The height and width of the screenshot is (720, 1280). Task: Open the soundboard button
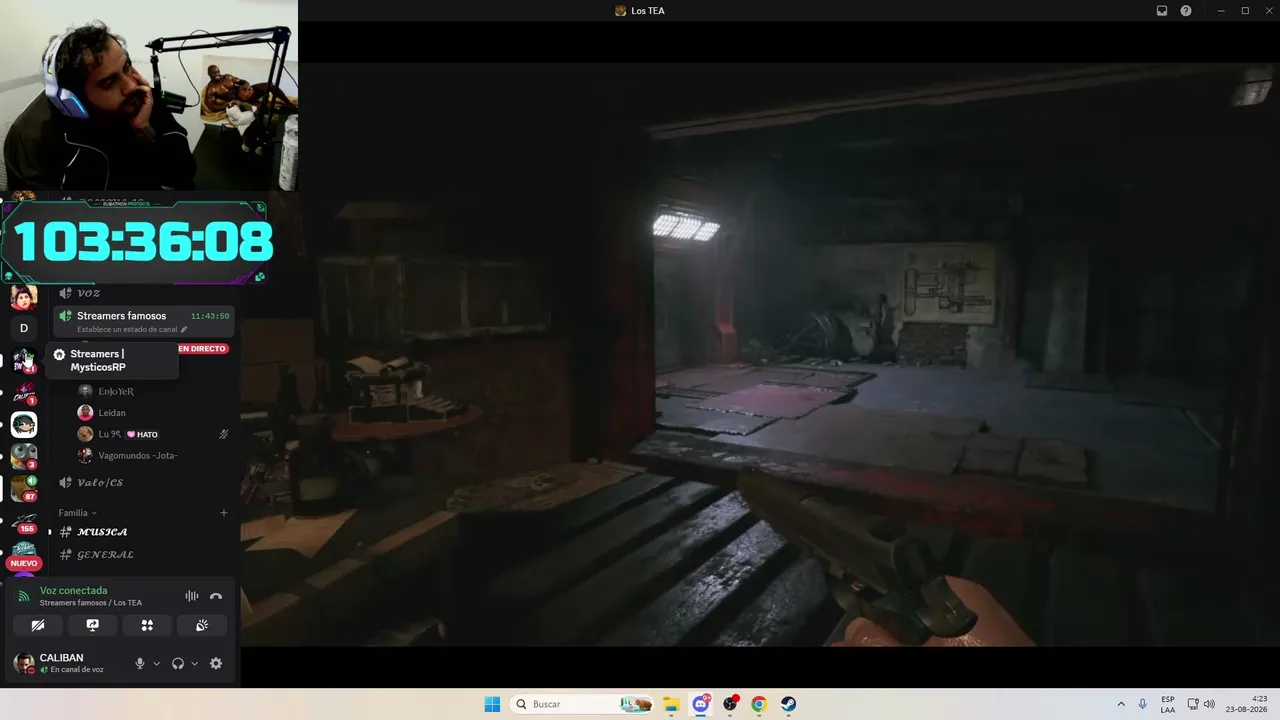(201, 625)
